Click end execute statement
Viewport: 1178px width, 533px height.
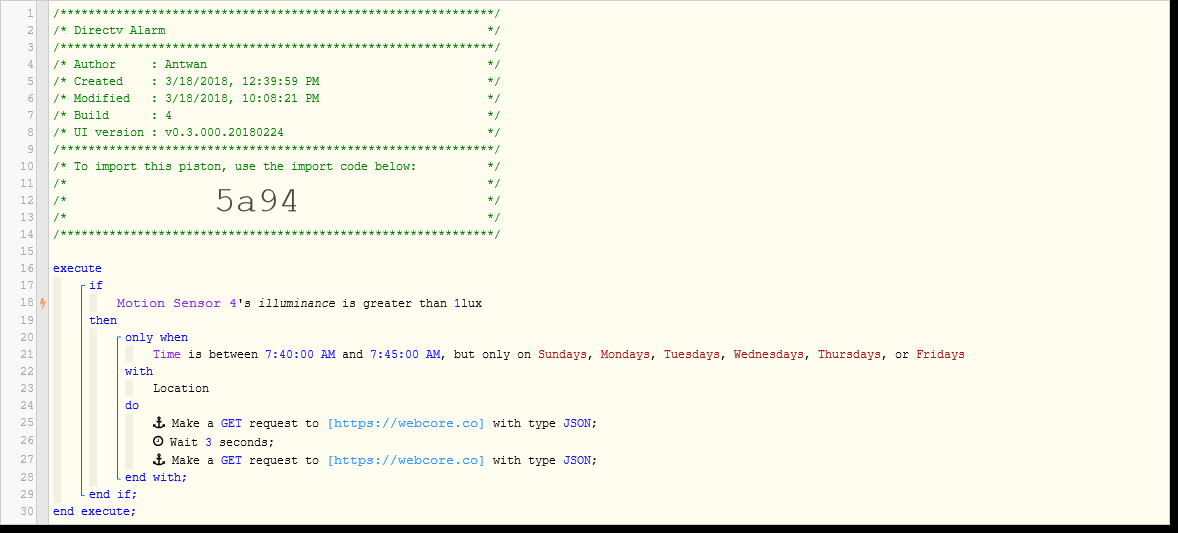pyautogui.click(x=95, y=511)
